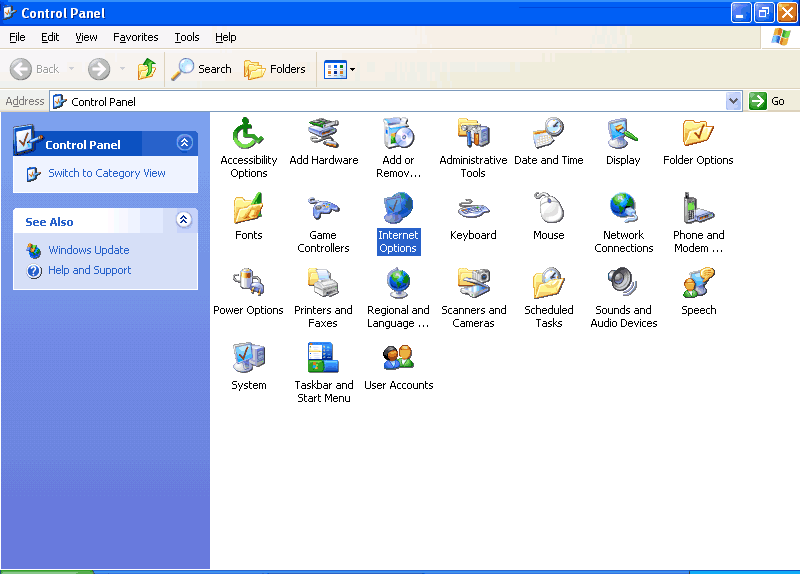Open the Network Connections icon
The image size is (800, 574).
point(623,209)
